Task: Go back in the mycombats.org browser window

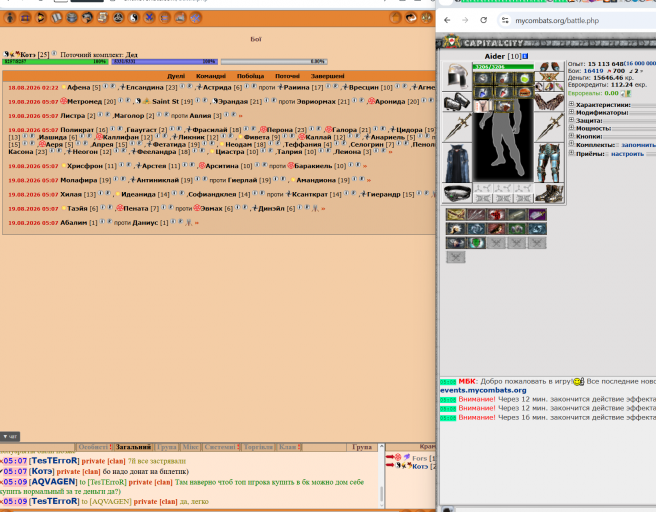Action: pyautogui.click(x=447, y=20)
